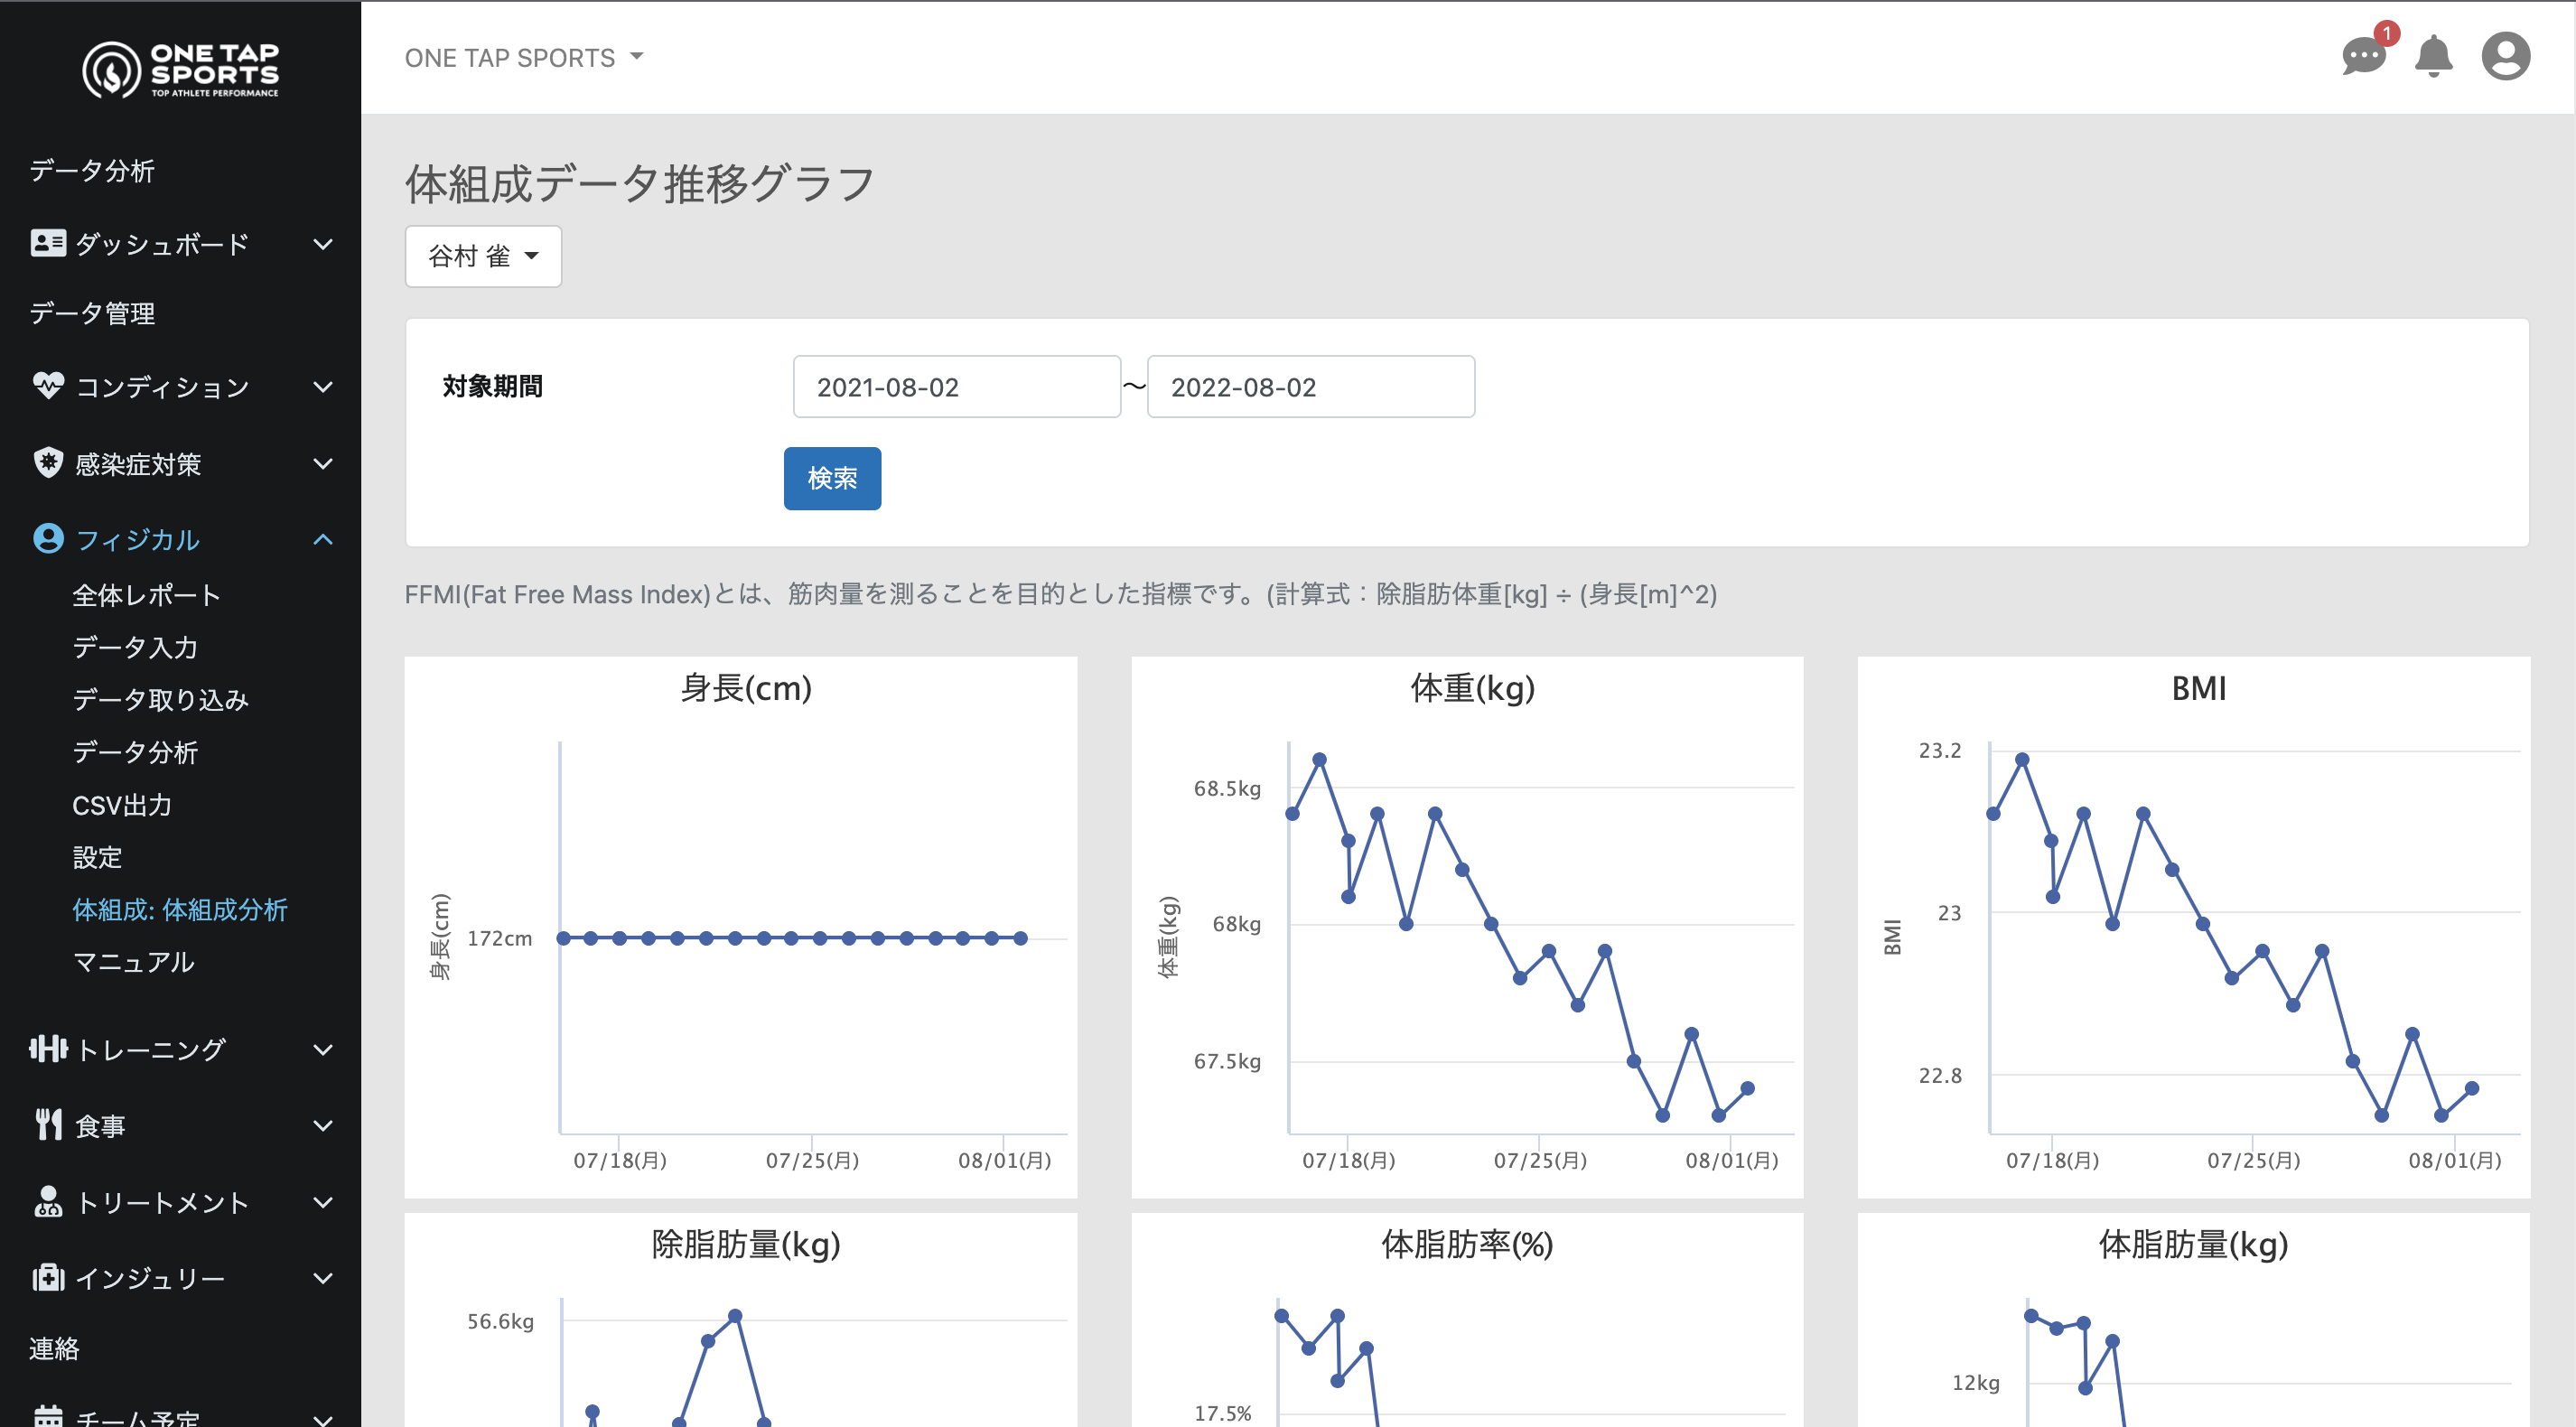The image size is (2576, 1427).
Task: Expand the トリートメント menu chevron
Action: click(323, 1203)
